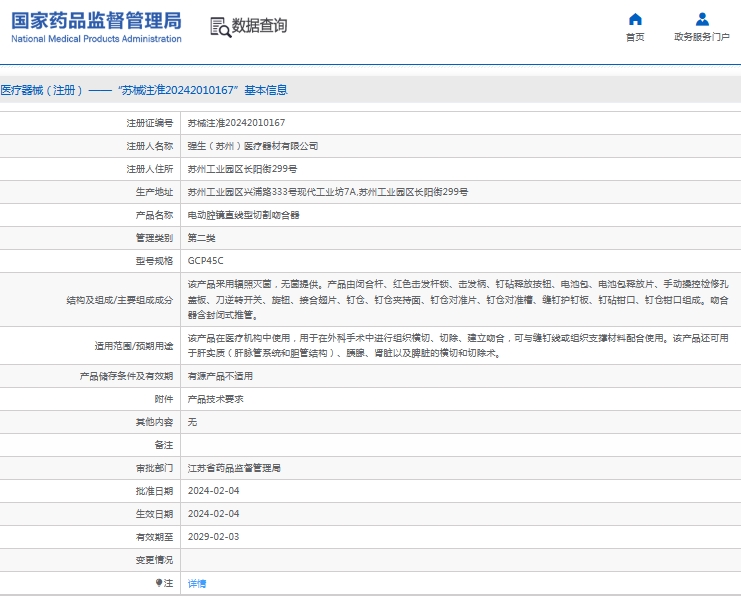Open the 政务服务门户 person icon
This screenshot has height=601, width=741.
[702, 19]
